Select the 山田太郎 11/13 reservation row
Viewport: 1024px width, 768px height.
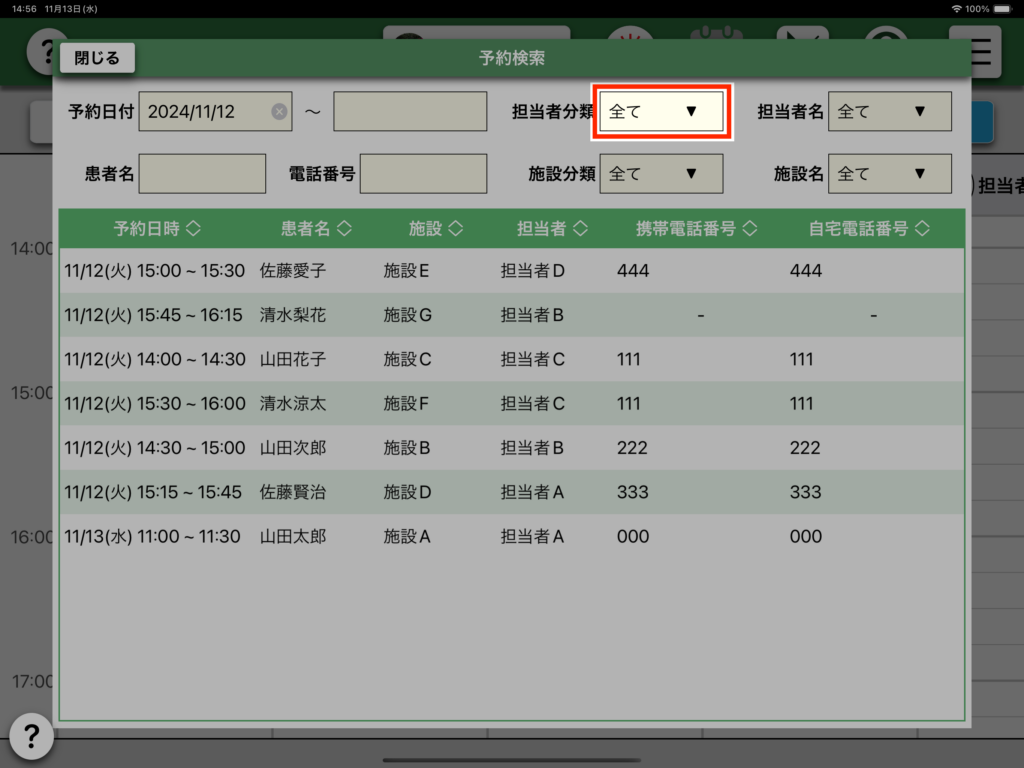click(x=511, y=536)
